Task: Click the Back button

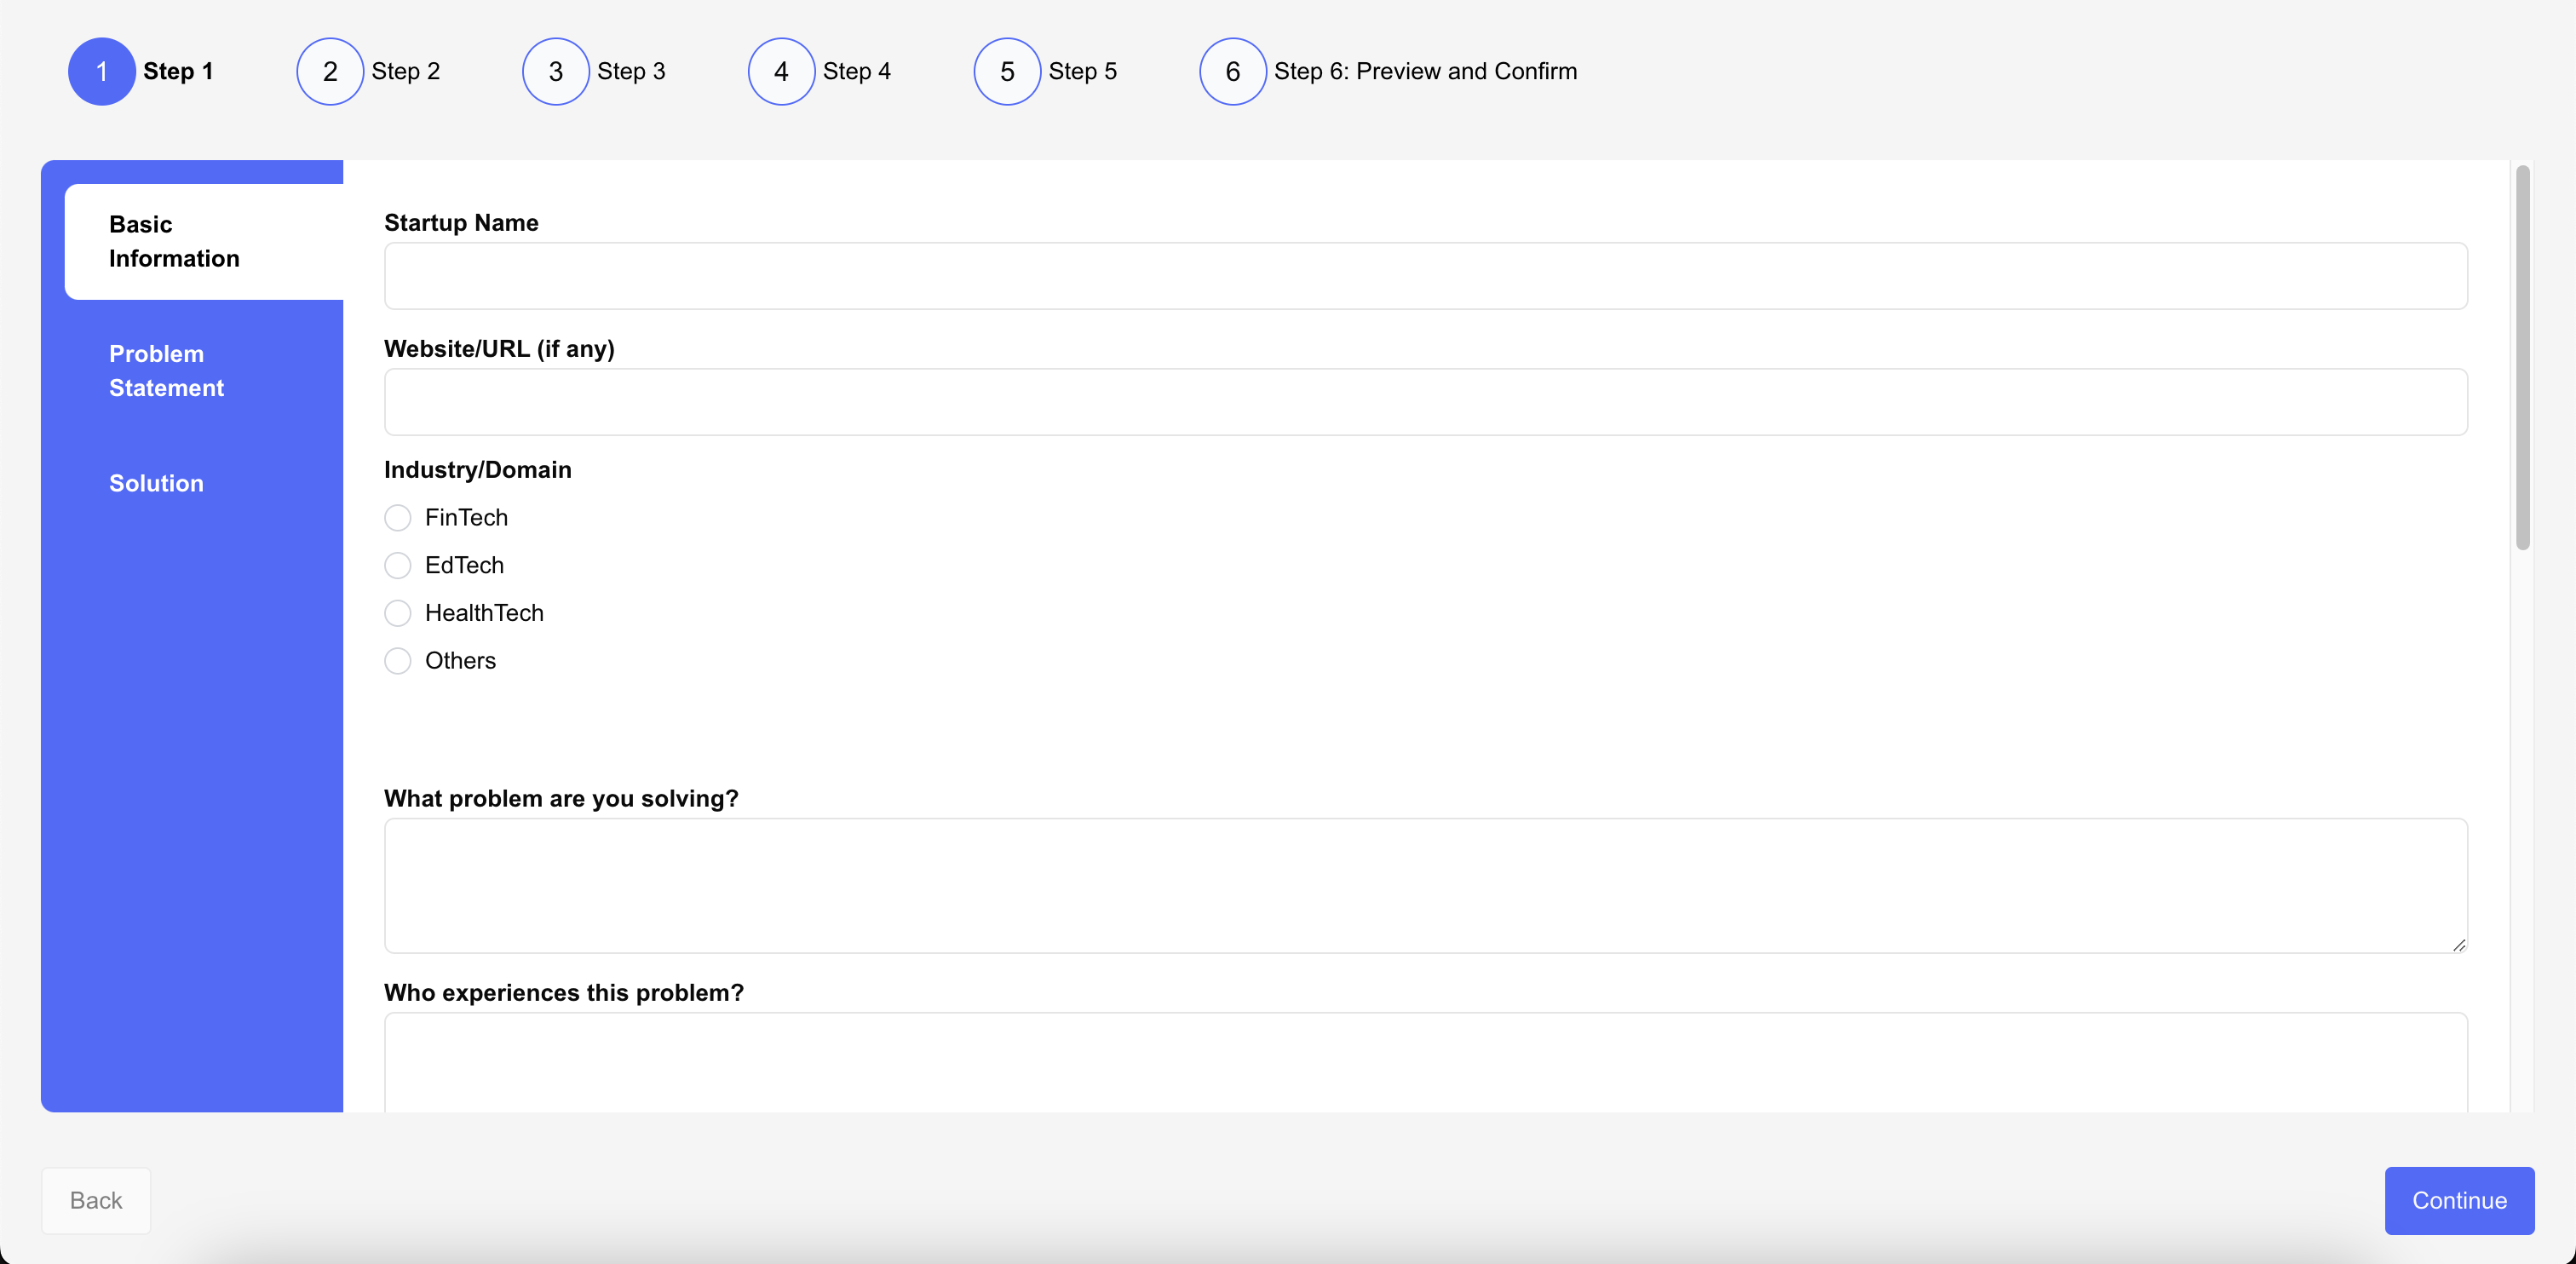Action: click(x=96, y=1200)
